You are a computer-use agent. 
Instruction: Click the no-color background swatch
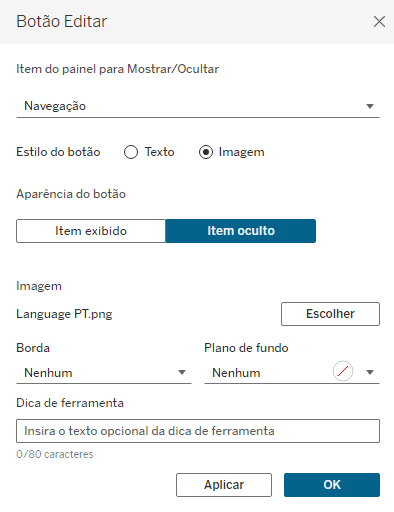343,371
